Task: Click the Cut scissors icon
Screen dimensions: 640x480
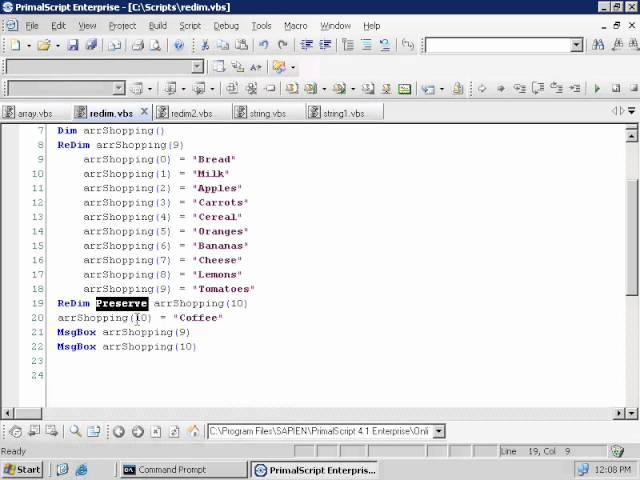Action: [205, 45]
